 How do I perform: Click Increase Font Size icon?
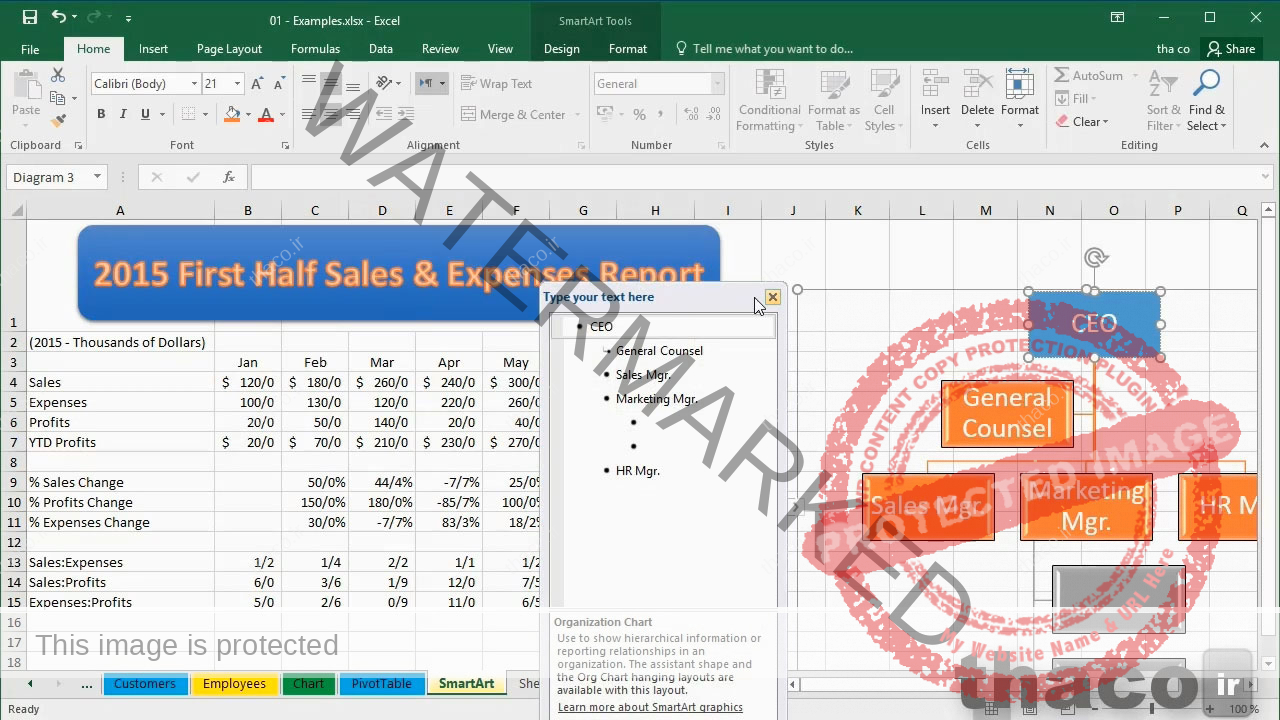pyautogui.click(x=258, y=84)
